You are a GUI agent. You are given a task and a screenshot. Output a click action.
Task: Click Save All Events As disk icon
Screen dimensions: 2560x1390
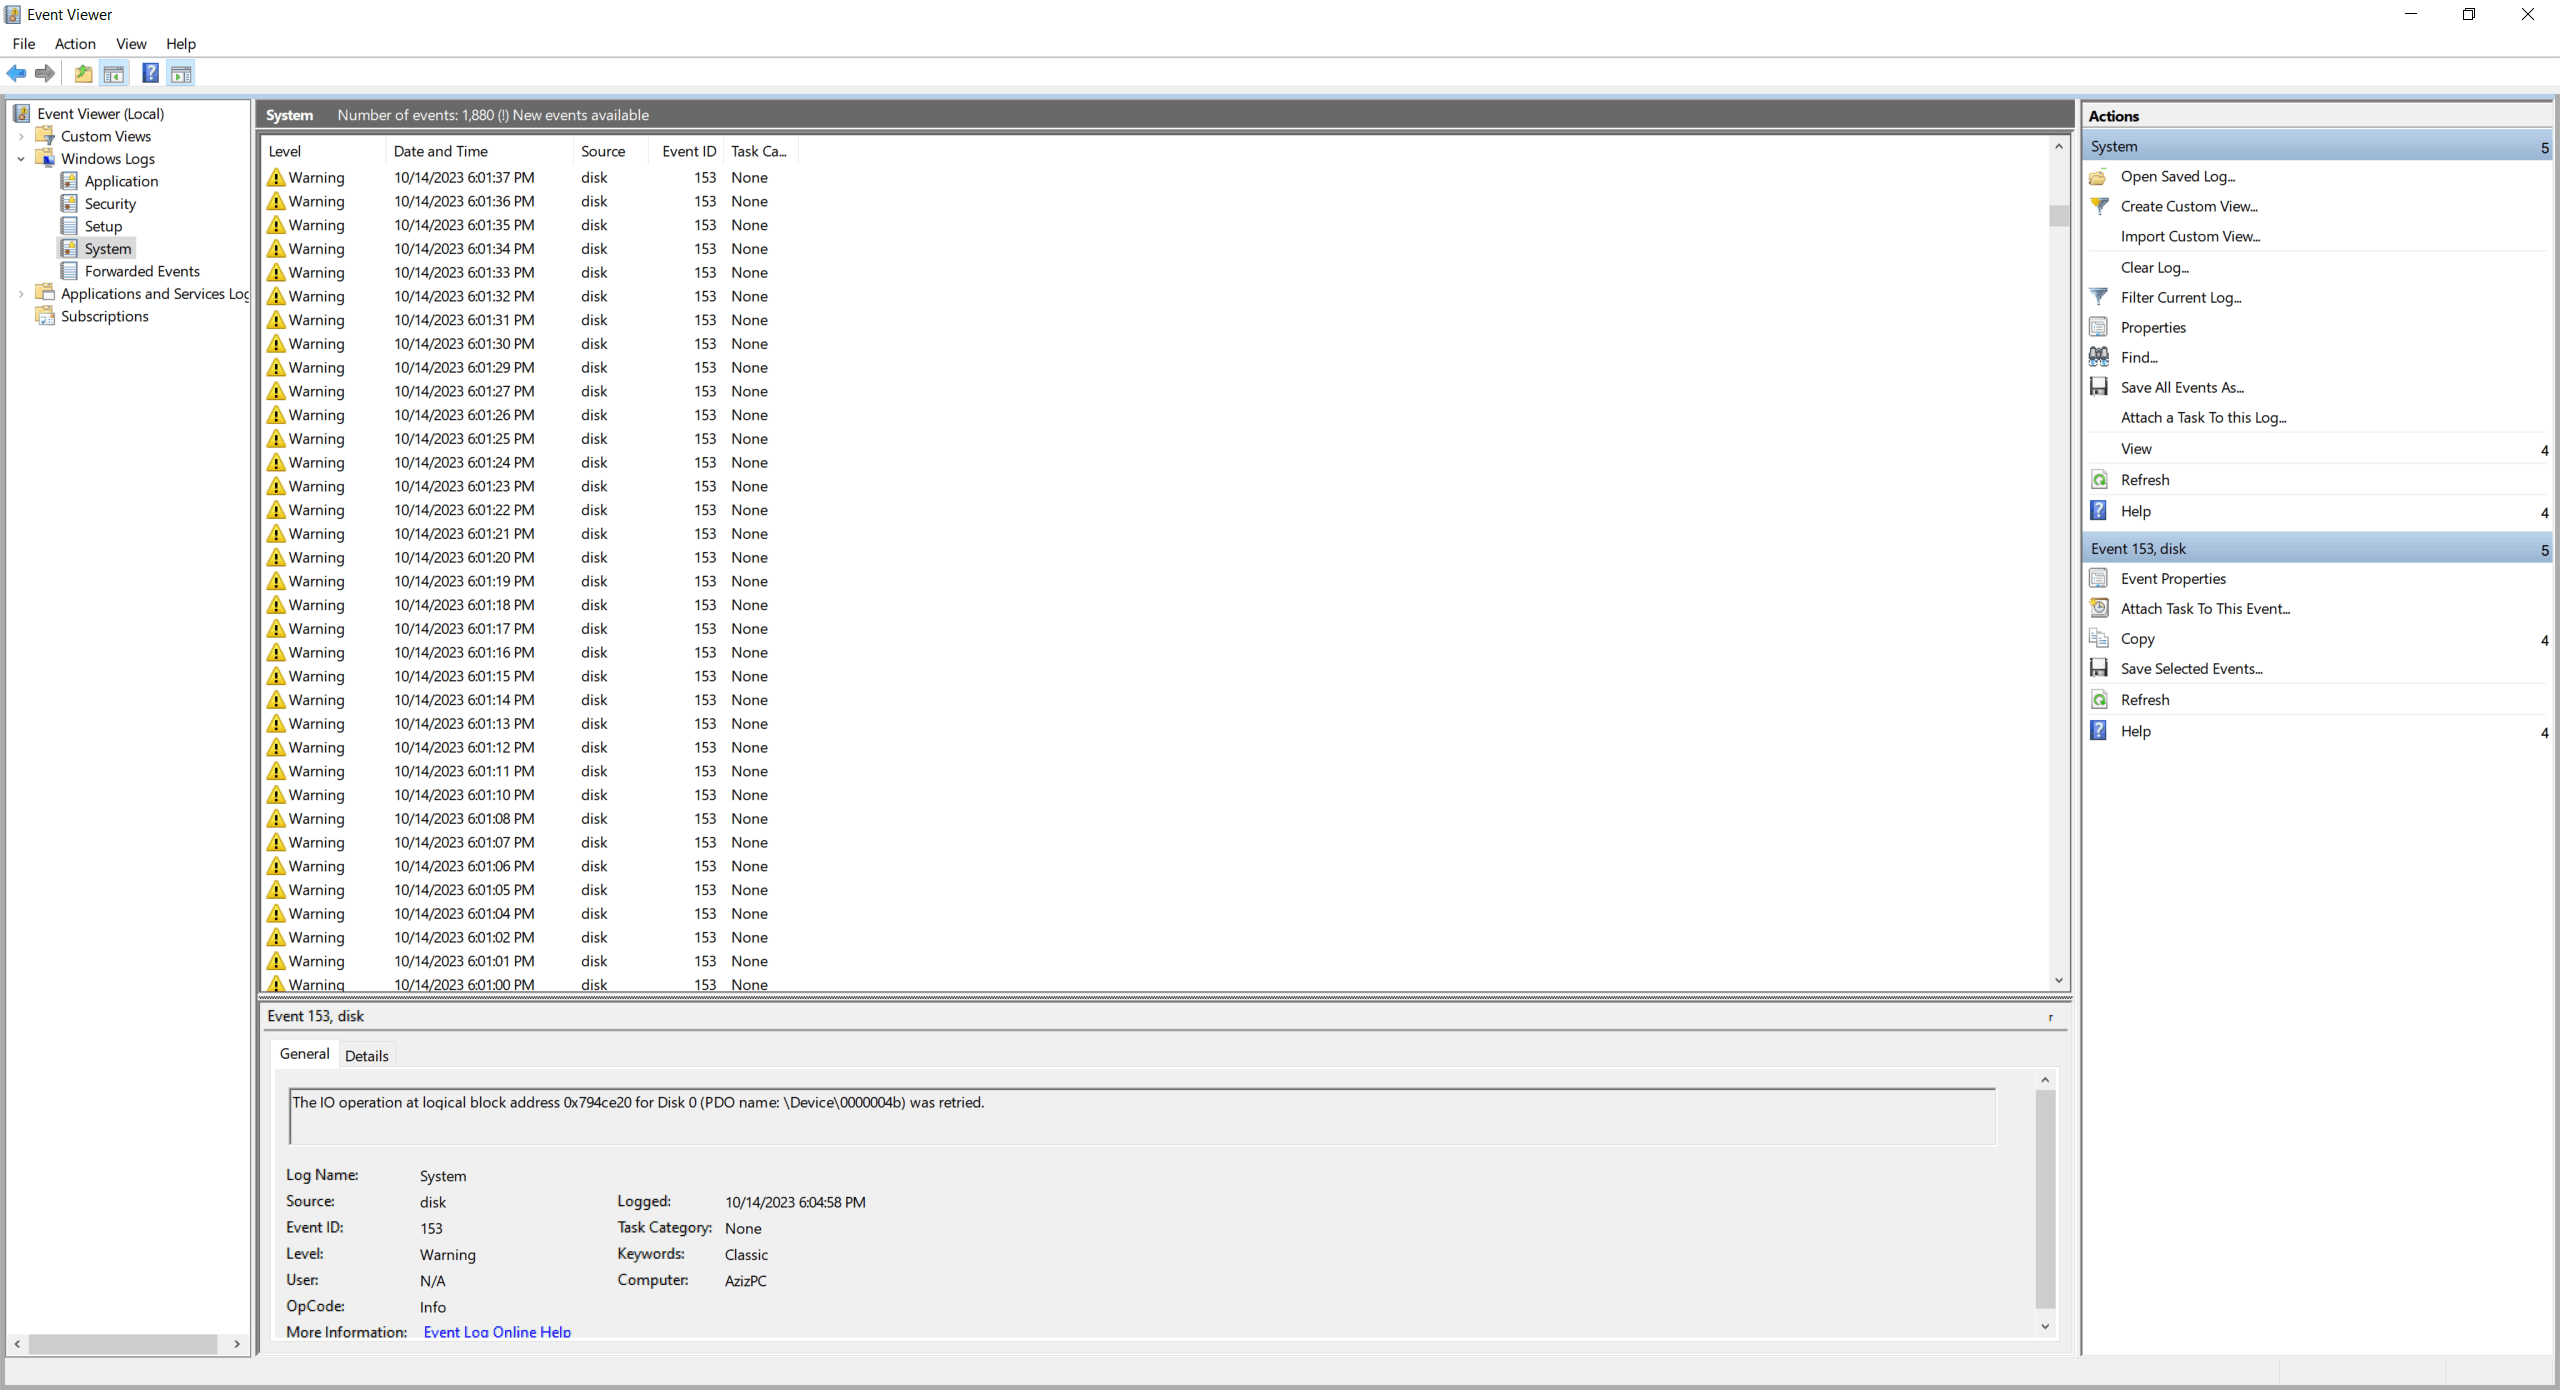click(2099, 387)
